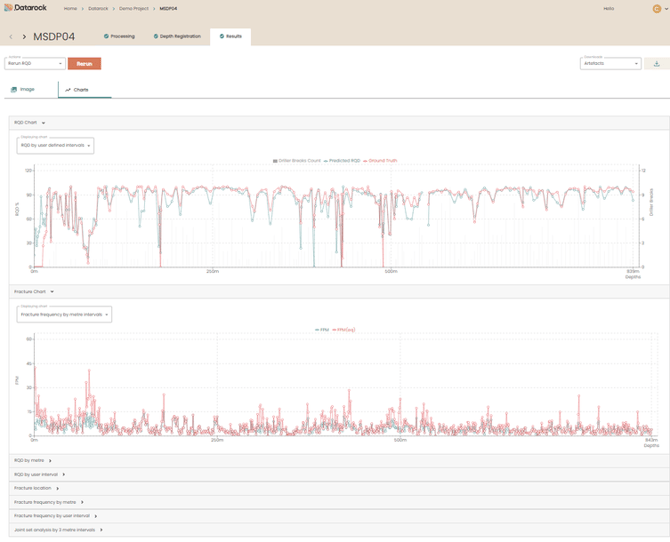The height and width of the screenshot is (542, 670).
Task: Expand the Fracture location section
Action: (x=36, y=488)
